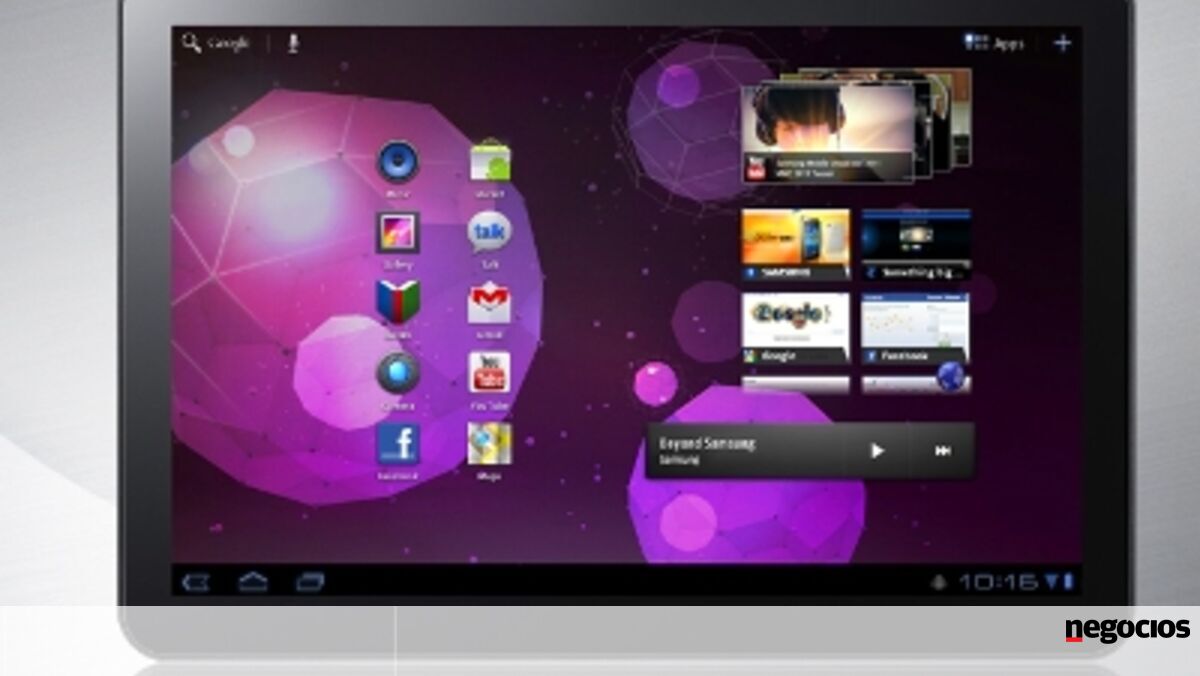Open the Facebook app
Viewport: 1200px width, 676px height.
click(397, 444)
